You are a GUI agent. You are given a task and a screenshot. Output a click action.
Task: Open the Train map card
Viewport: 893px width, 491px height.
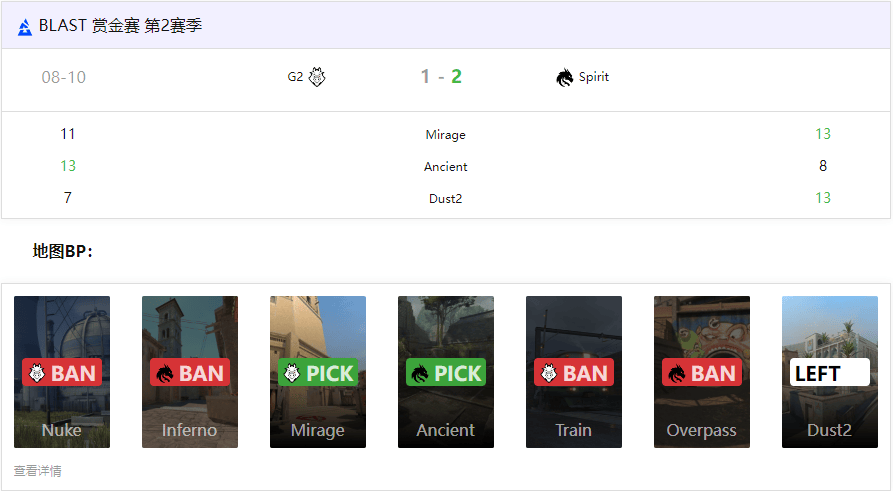(574, 372)
